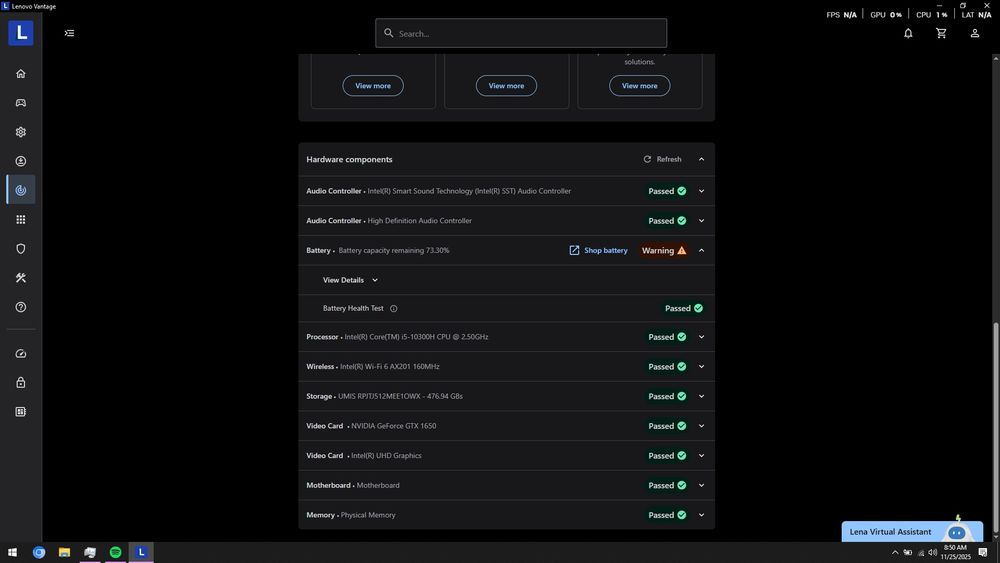Open notifications bell
Screen dimensions: 1000x563
pos(908,33)
